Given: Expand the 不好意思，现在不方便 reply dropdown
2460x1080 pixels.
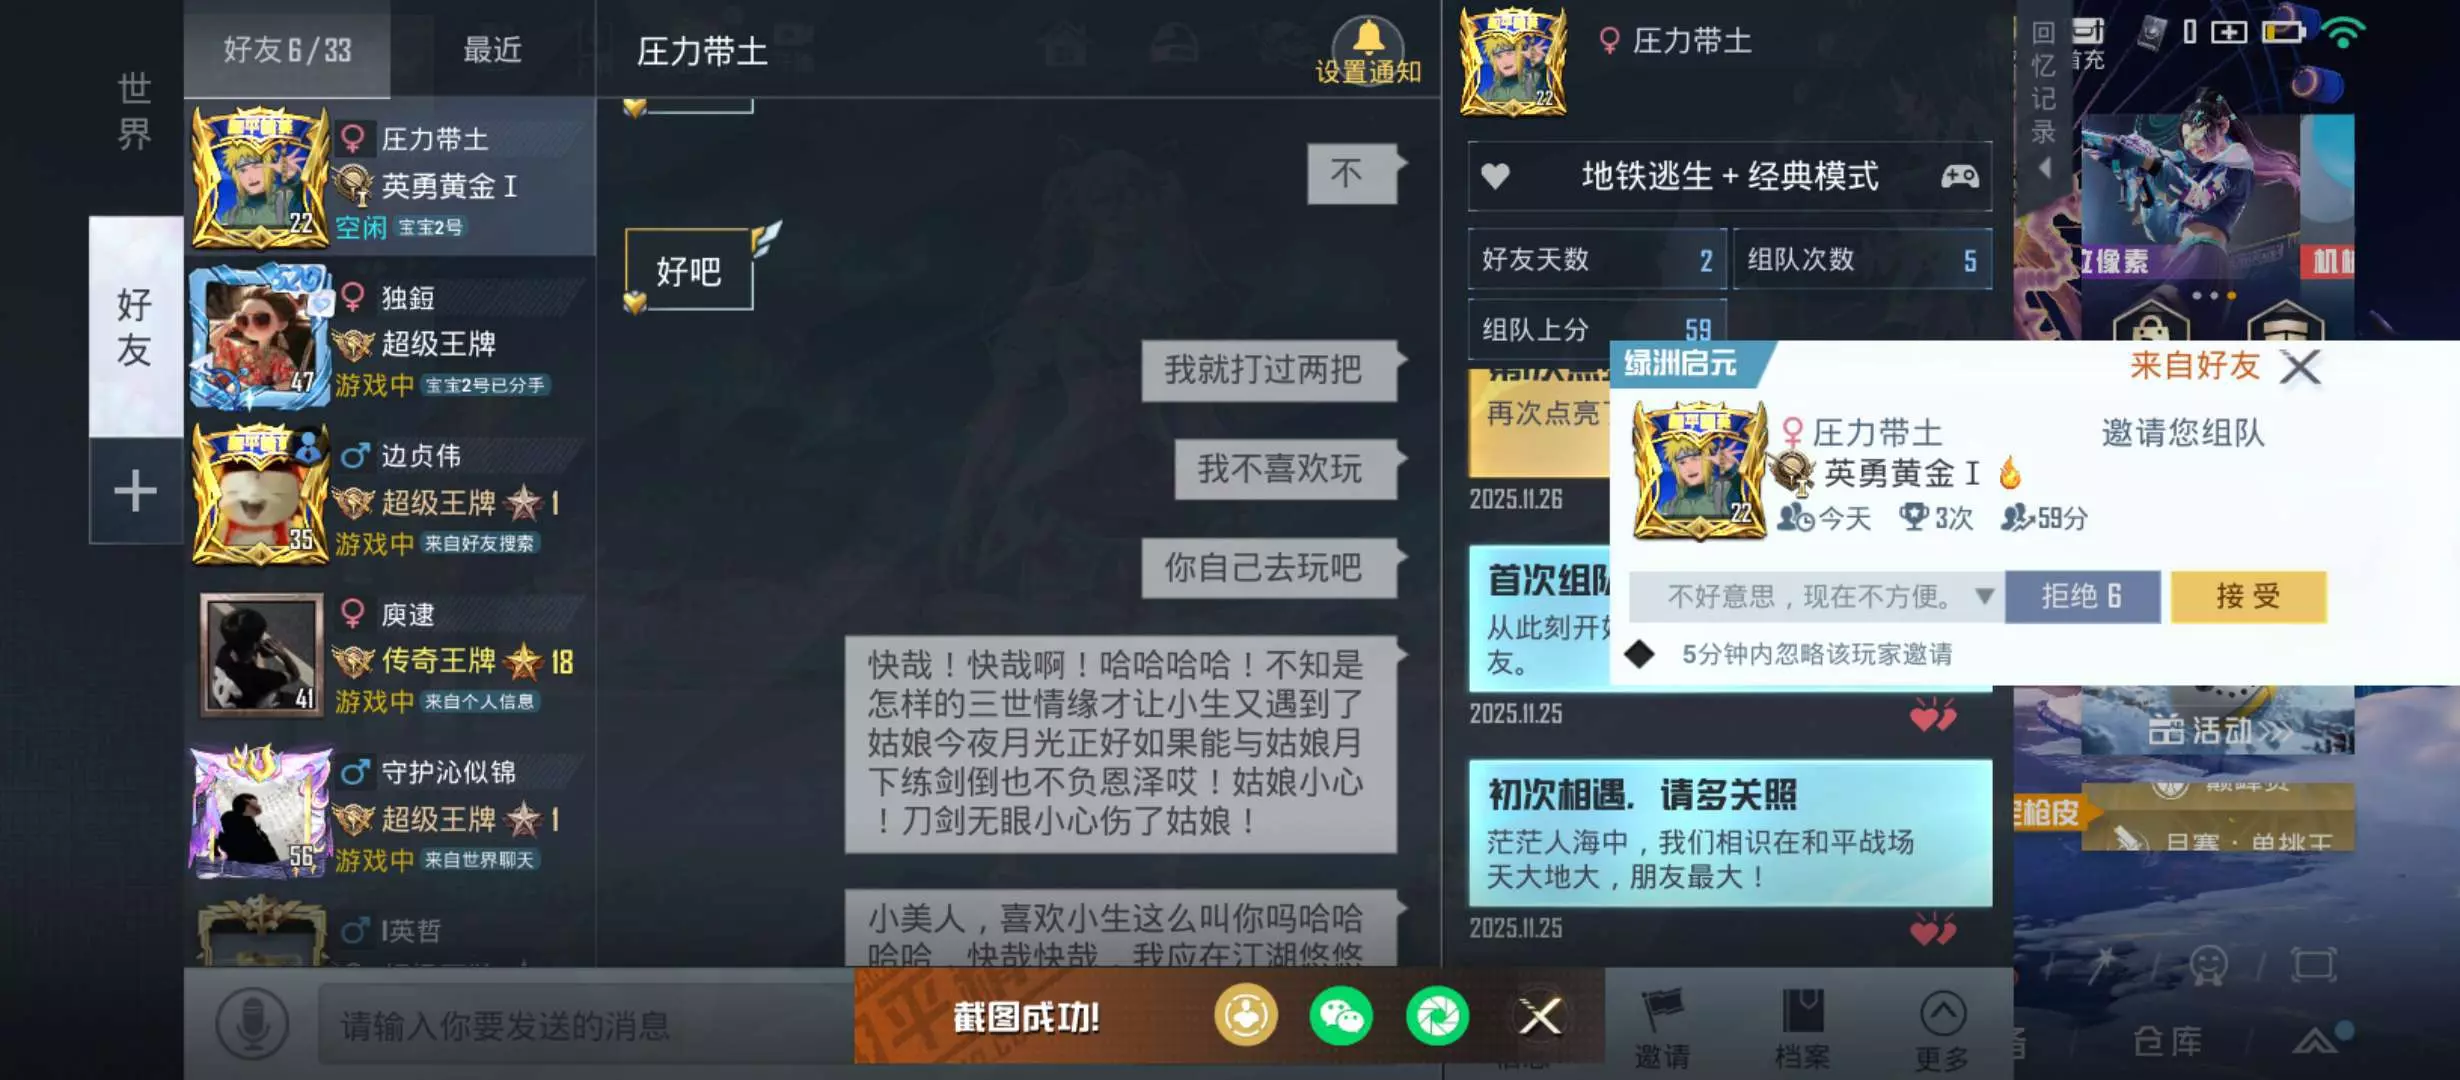Looking at the screenshot, I should [x=1984, y=596].
